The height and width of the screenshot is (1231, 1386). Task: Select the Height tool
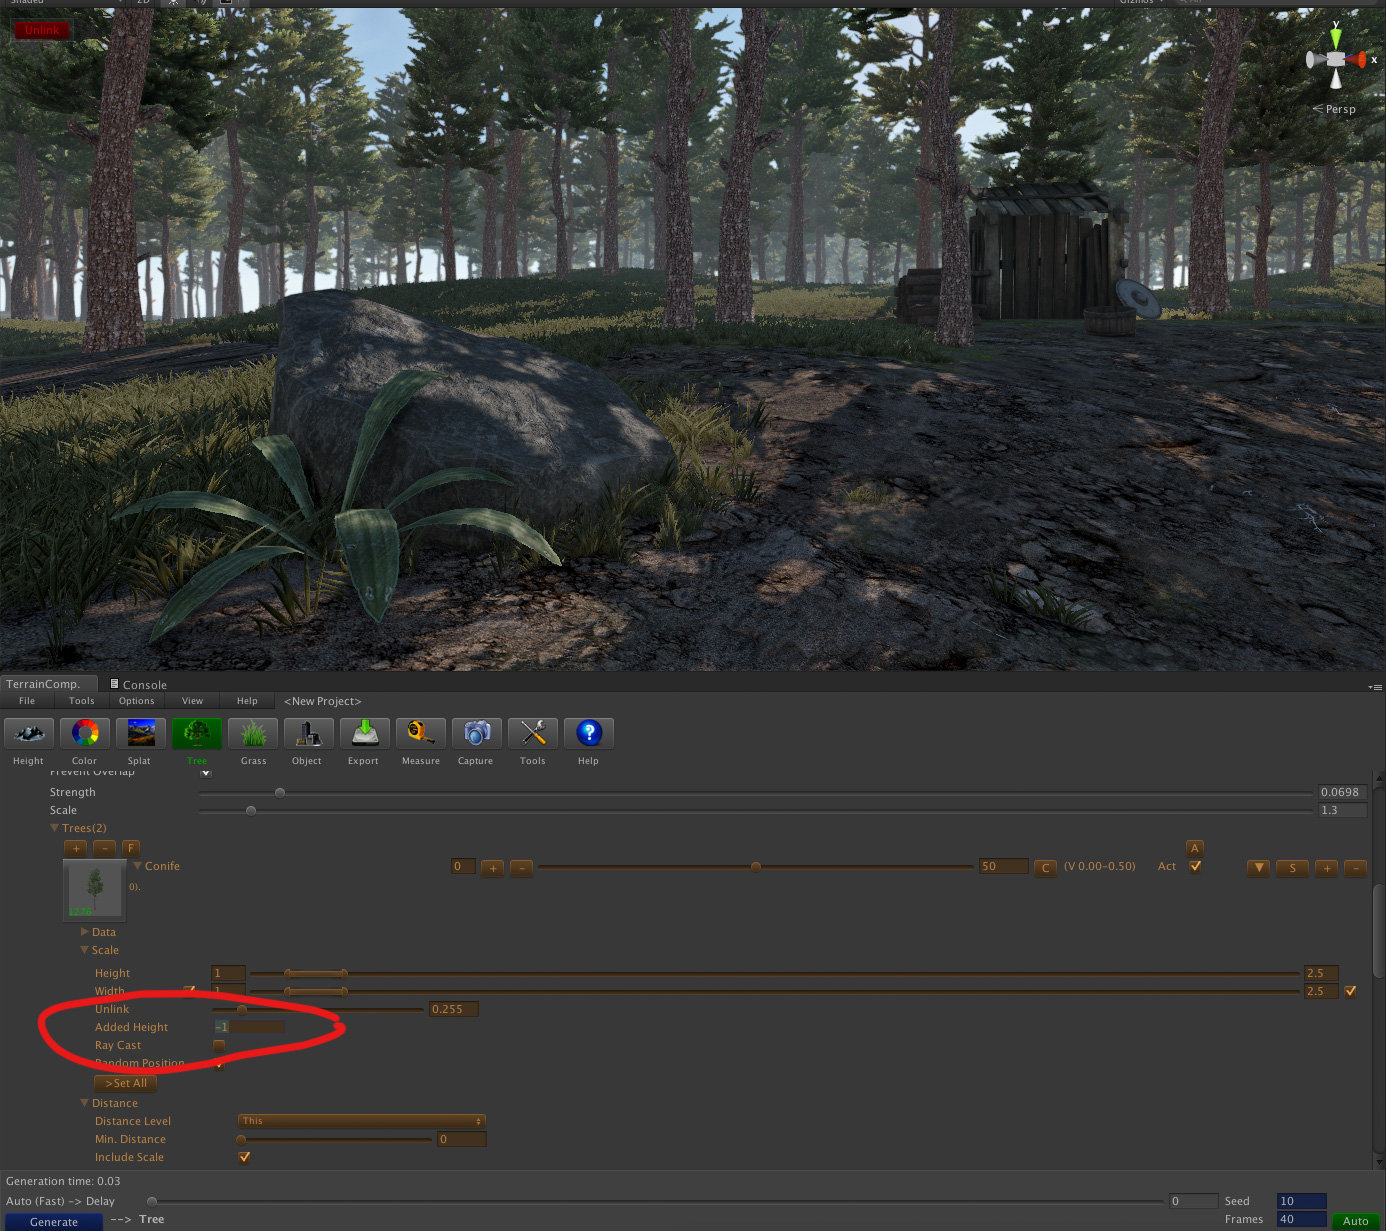[28, 740]
